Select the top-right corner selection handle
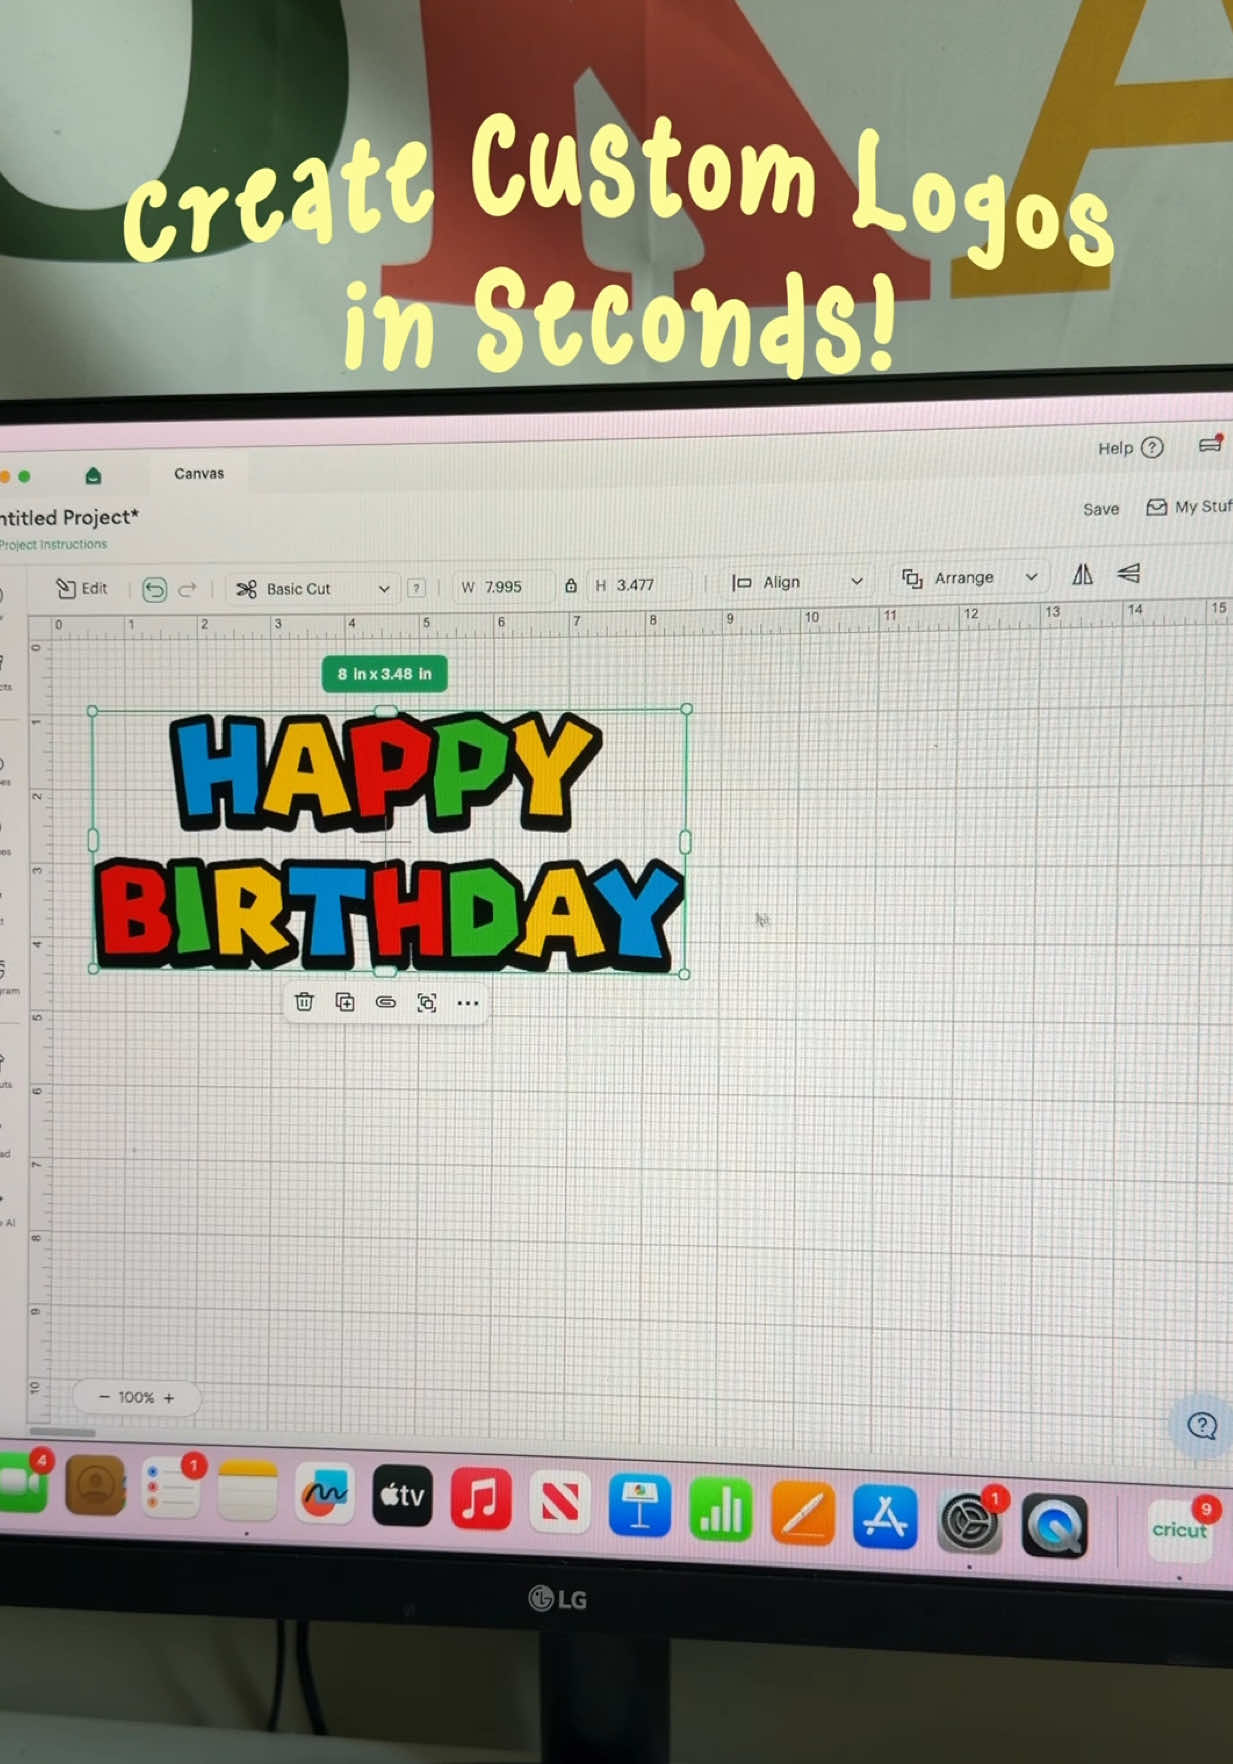 pos(687,708)
